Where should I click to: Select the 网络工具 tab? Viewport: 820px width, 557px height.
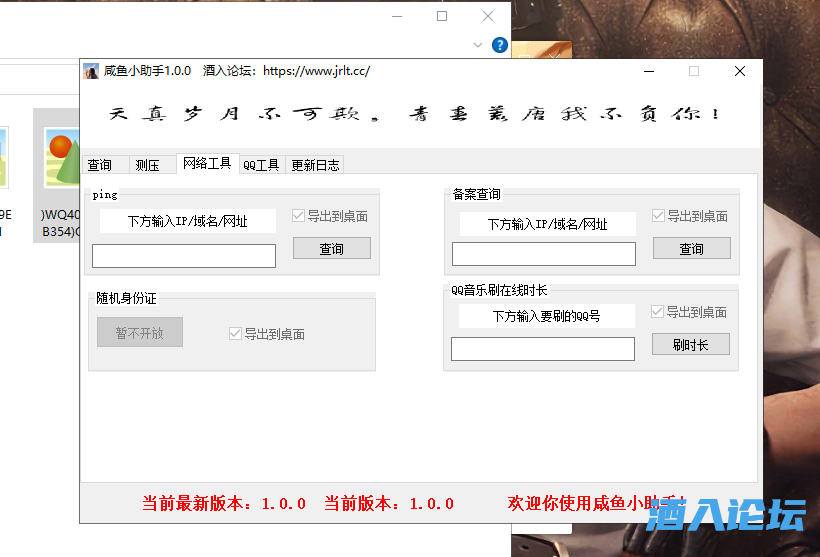click(x=207, y=164)
